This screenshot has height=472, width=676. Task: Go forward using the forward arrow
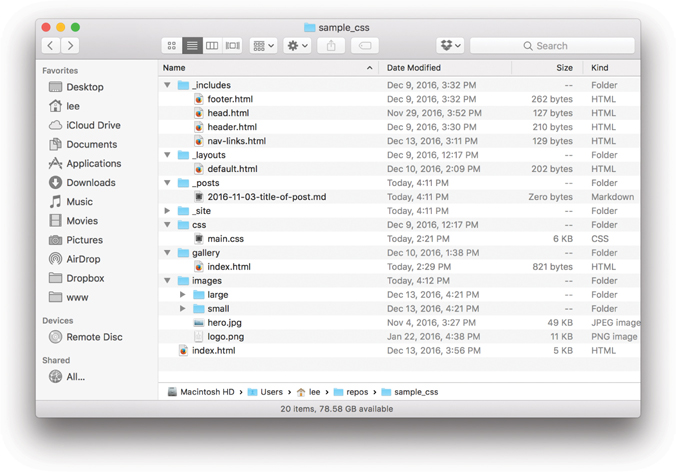(71, 46)
